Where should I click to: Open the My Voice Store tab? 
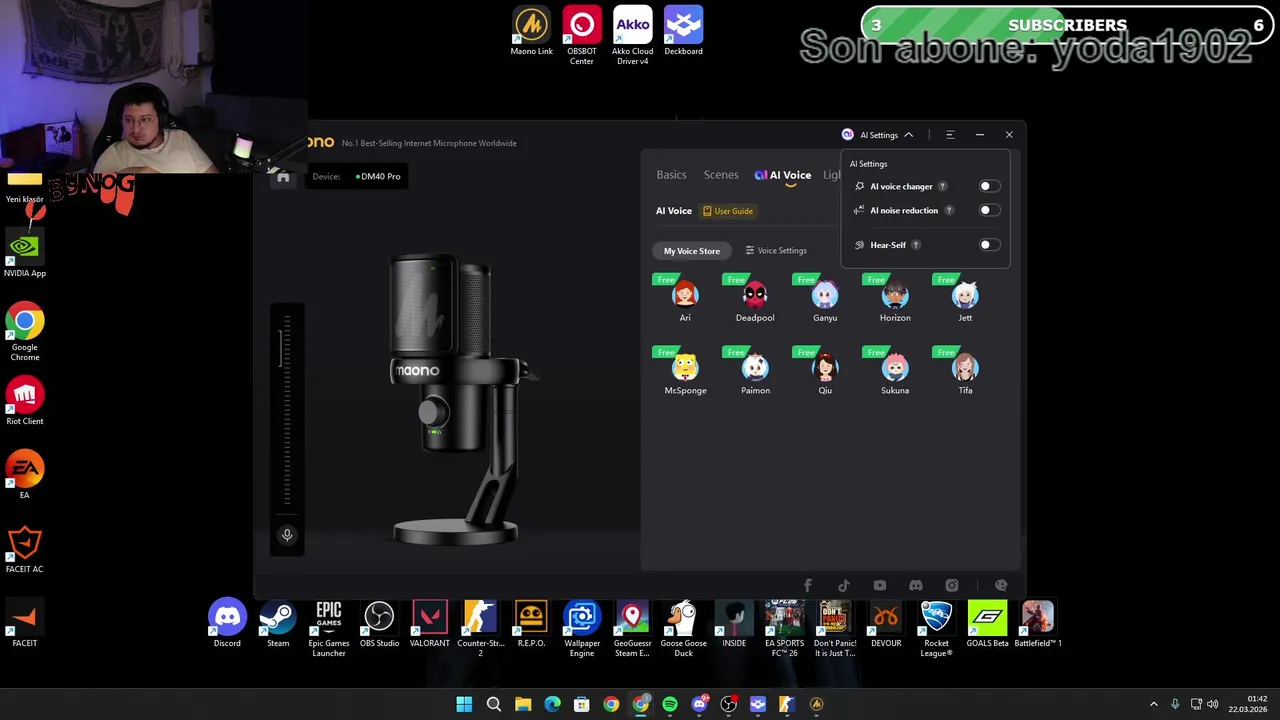pyautogui.click(x=692, y=251)
